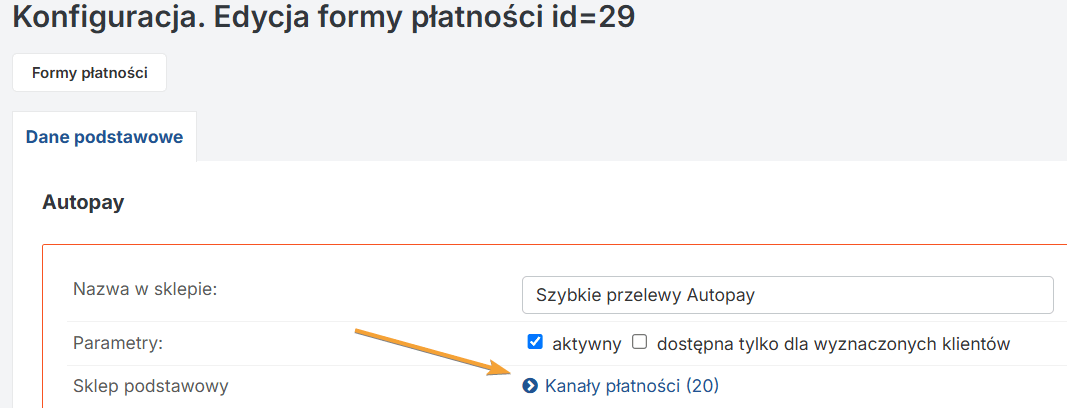Open the Kanały płatności (20) link
Screen dimensions: 1067x408
631,386
